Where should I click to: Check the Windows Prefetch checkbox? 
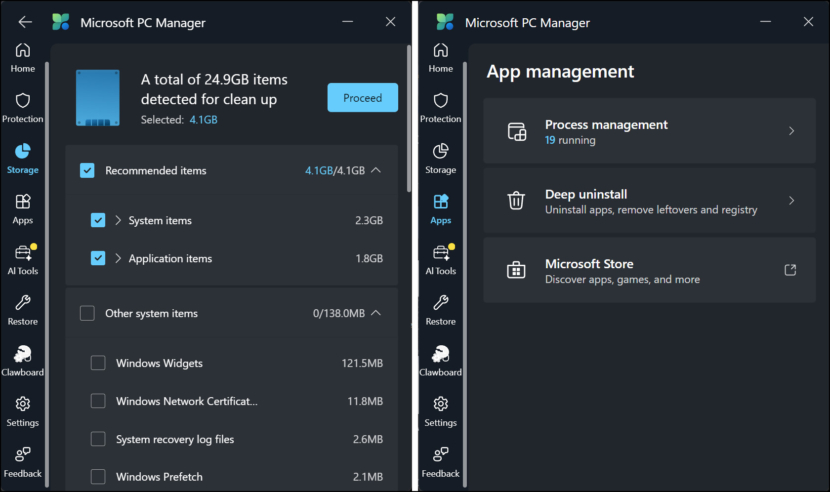point(98,477)
